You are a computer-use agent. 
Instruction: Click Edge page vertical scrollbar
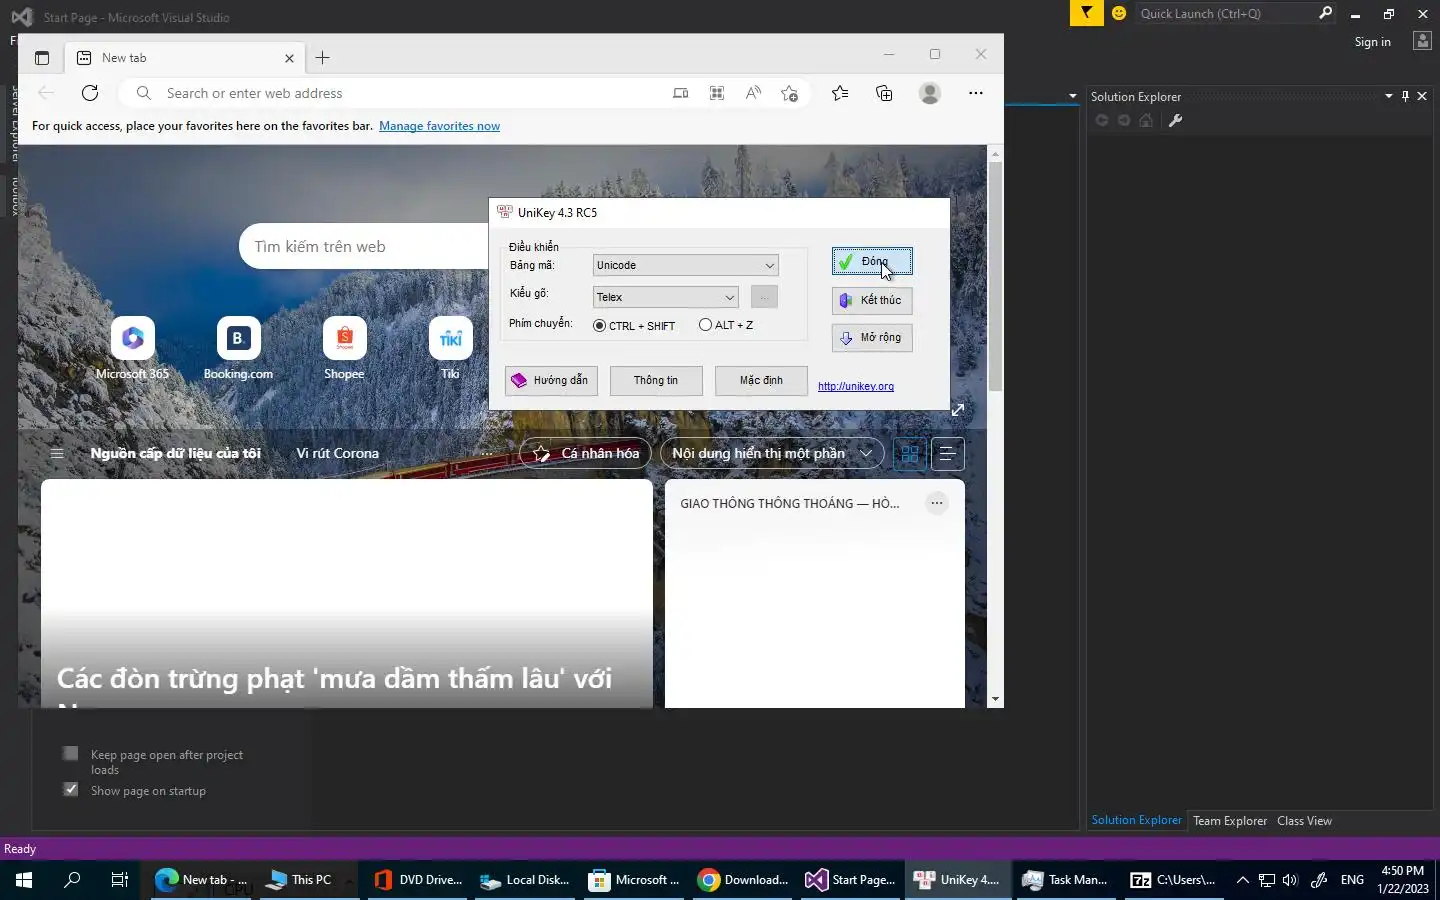(x=995, y=275)
